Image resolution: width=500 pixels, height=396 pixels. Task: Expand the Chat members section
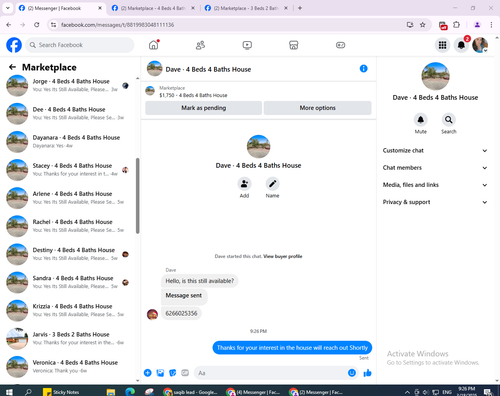(435, 168)
